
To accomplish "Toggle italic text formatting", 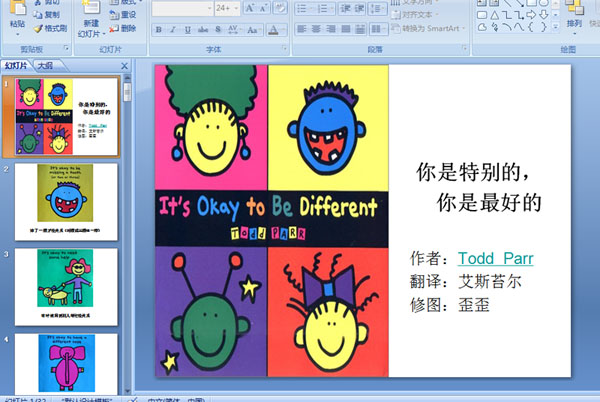I will click(x=172, y=30).
